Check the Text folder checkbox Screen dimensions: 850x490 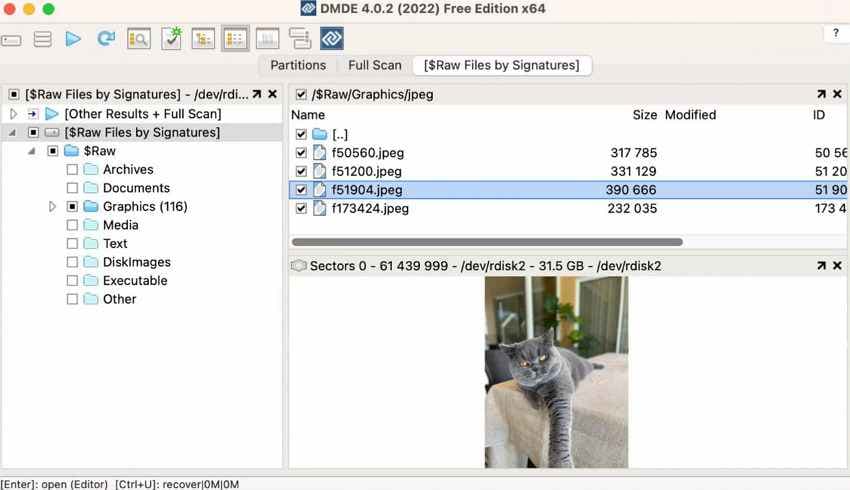[72, 243]
